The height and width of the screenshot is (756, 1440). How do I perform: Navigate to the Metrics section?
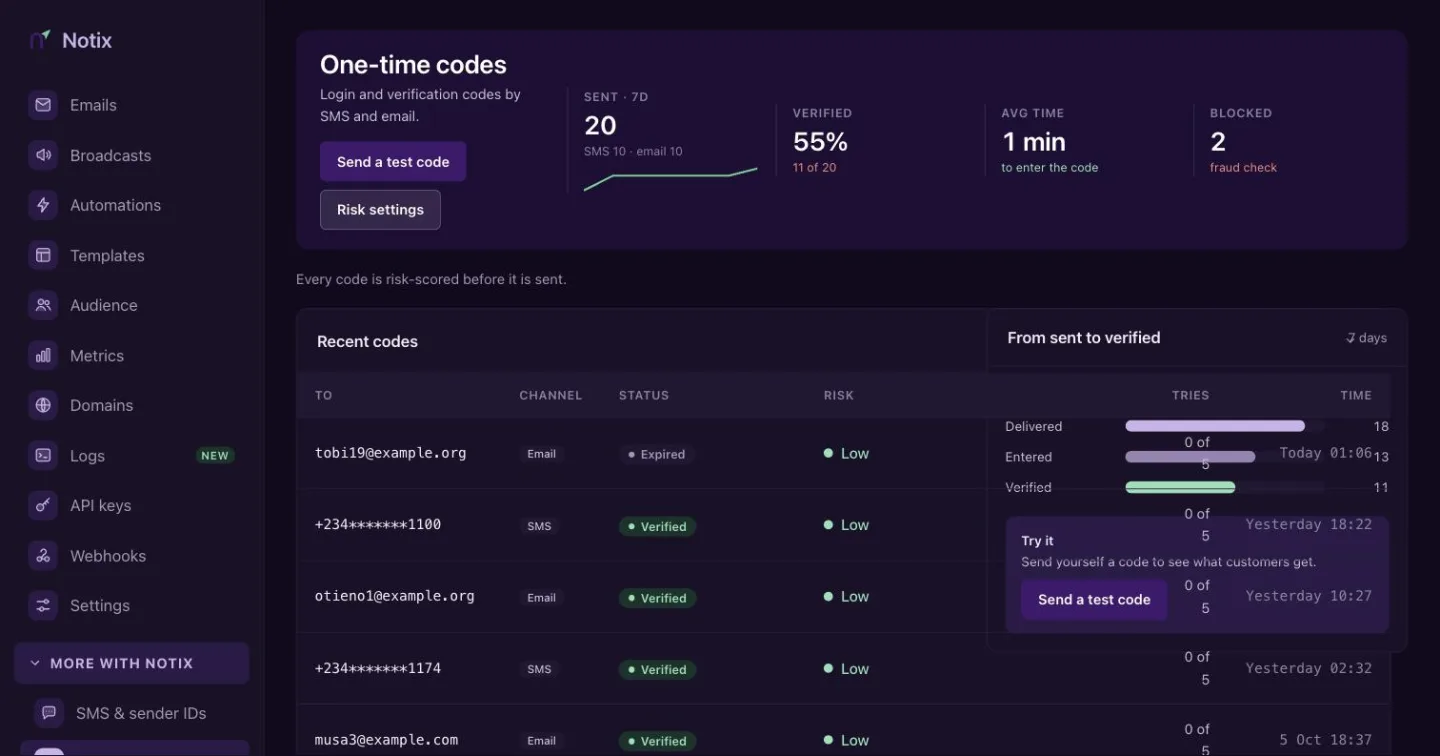click(x=97, y=355)
